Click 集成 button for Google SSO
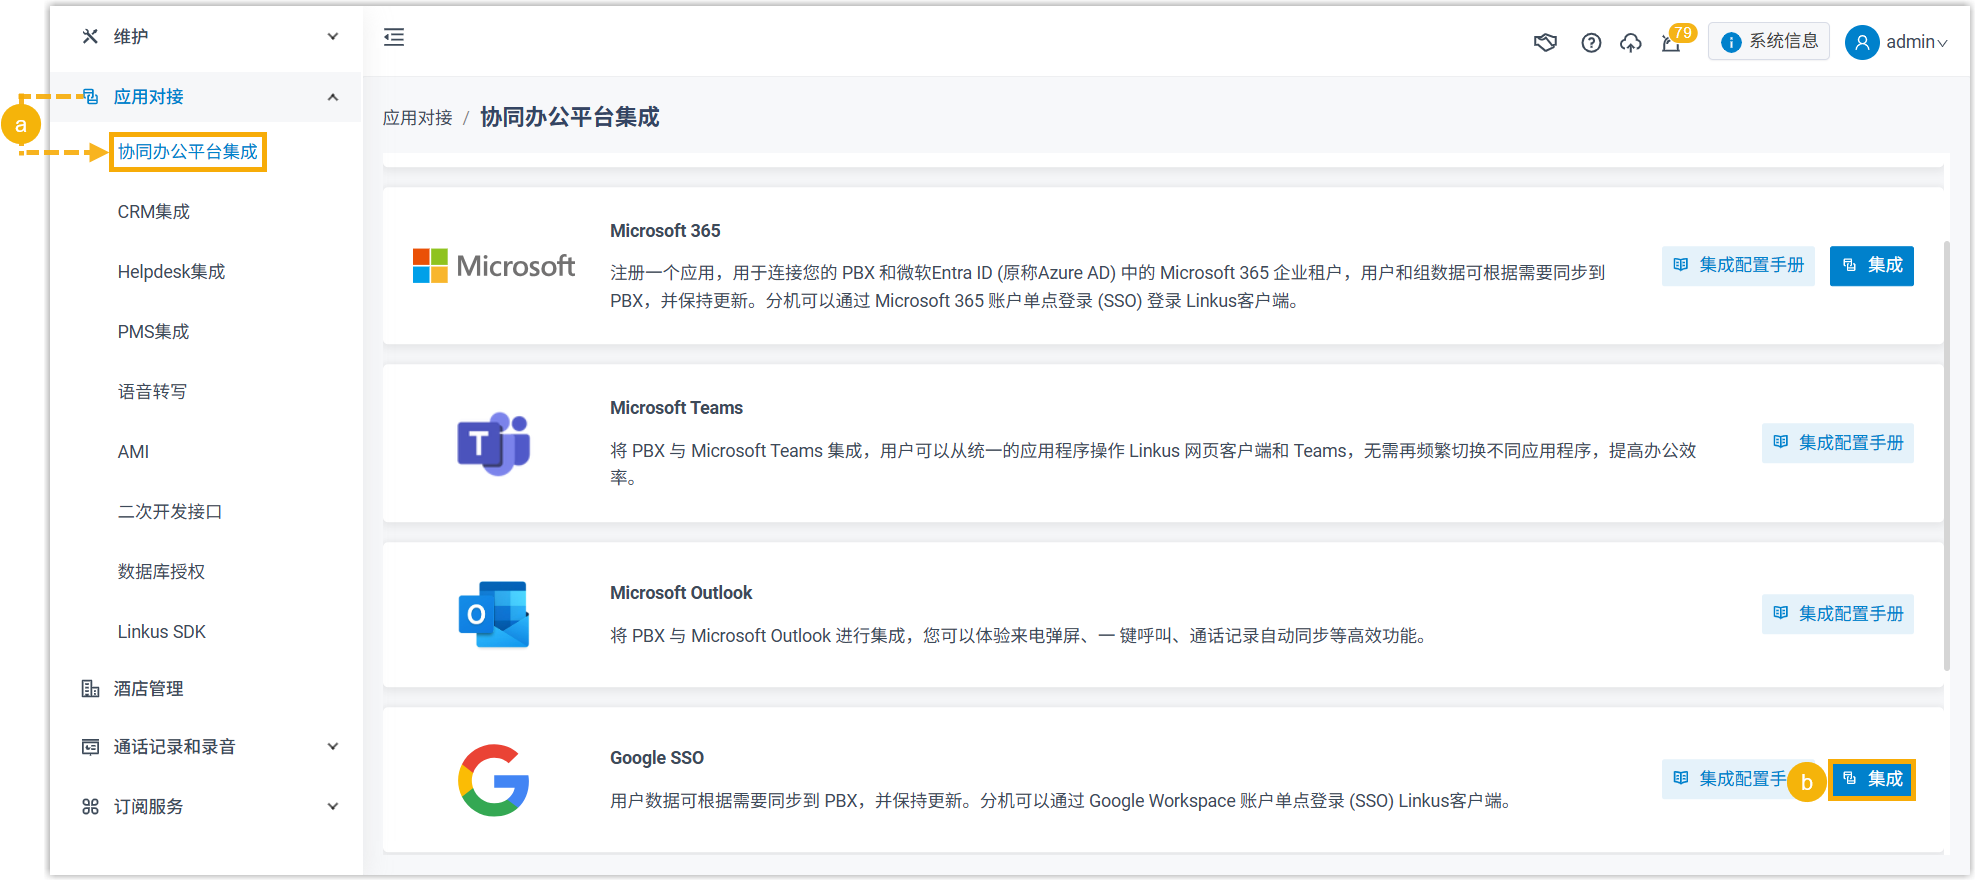1976x881 pixels. 1872,779
